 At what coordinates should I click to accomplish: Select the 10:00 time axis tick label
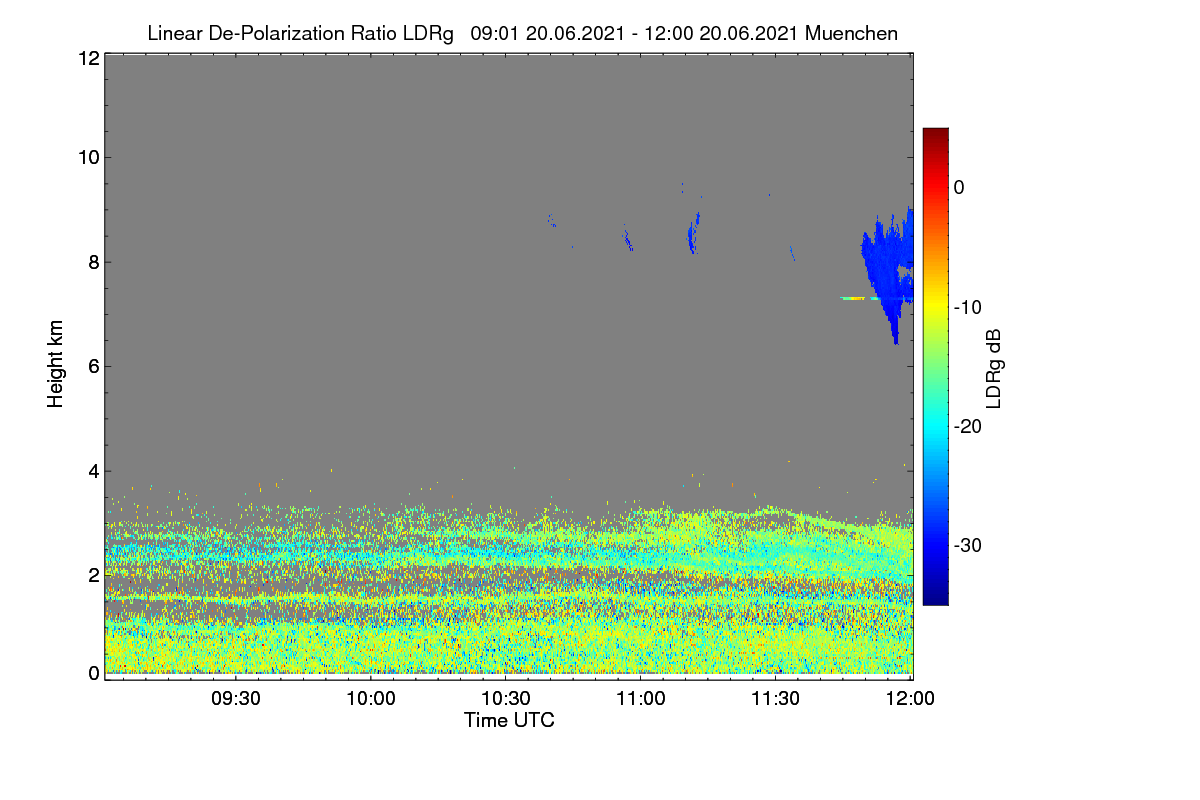(371, 698)
